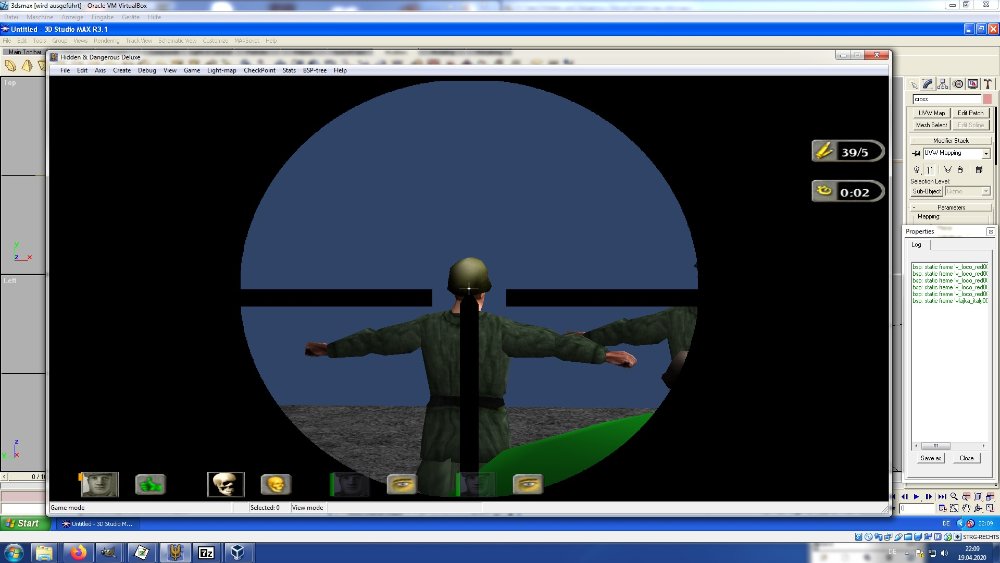Toggle show end result icon

tap(930, 170)
